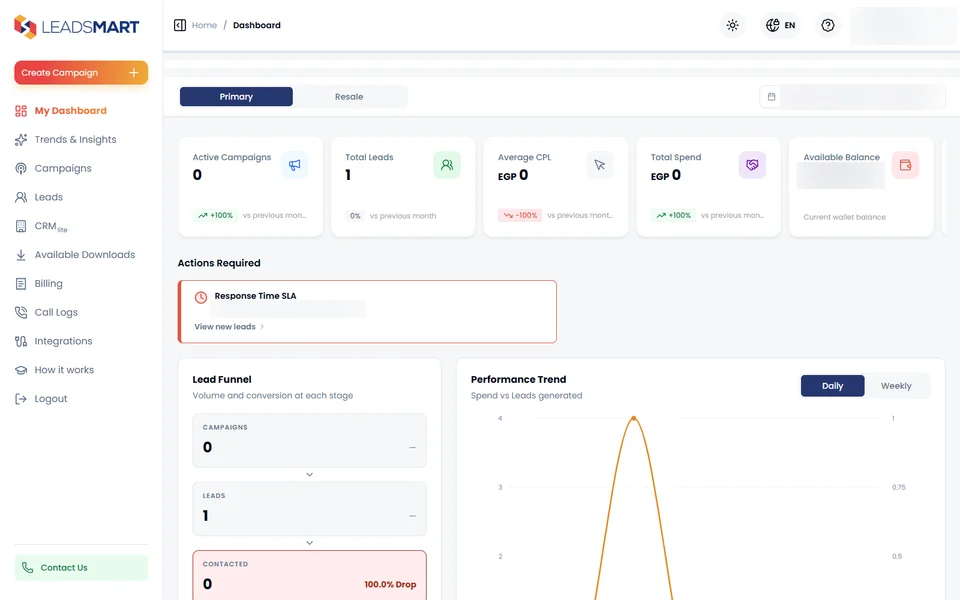This screenshot has width=960, height=600.
Task: Click Logout in the sidebar
Action: click(x=50, y=399)
